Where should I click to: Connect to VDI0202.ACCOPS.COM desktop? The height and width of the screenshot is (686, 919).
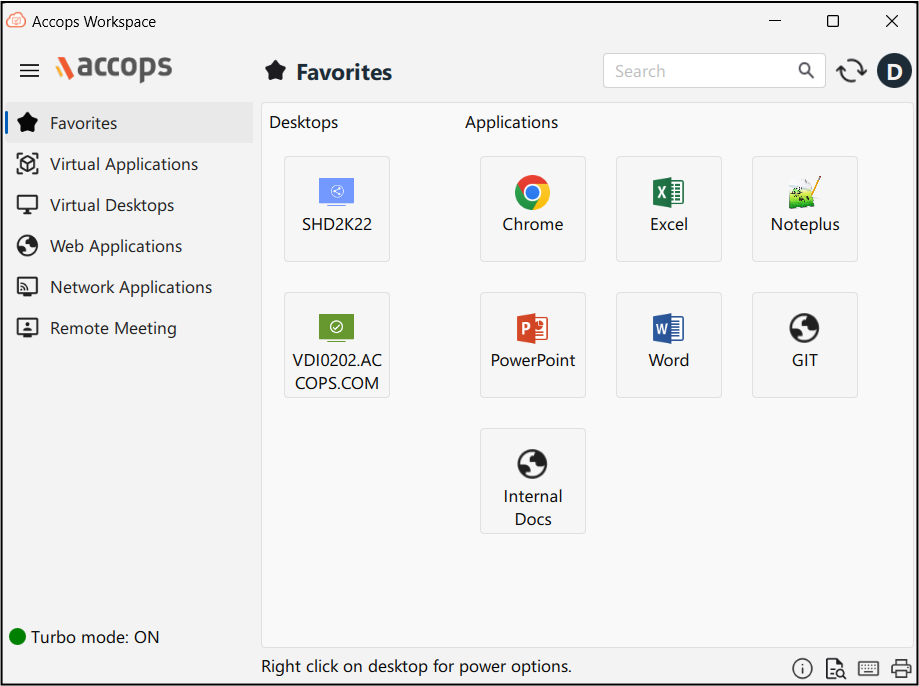pyautogui.click(x=337, y=345)
